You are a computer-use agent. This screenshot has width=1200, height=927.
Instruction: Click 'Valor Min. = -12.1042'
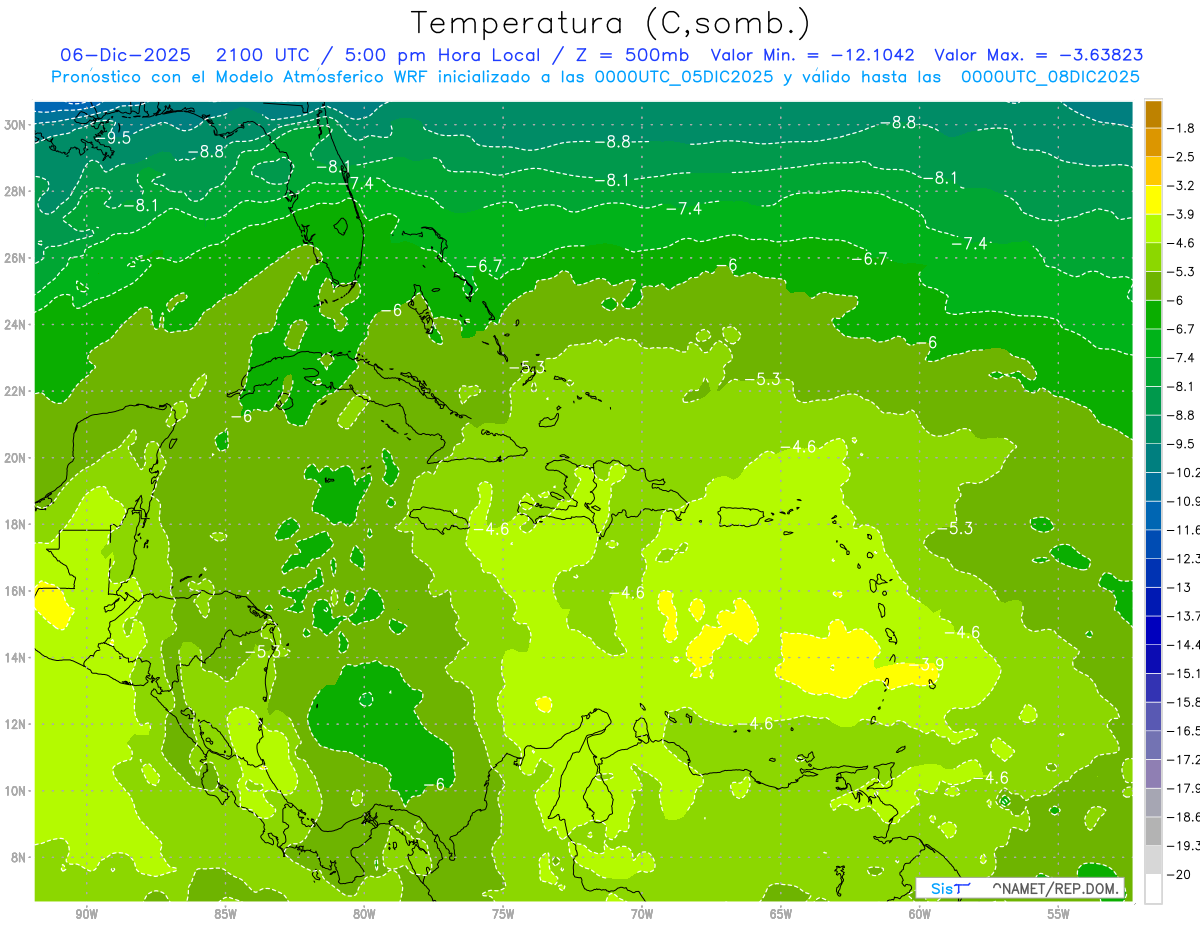pyautogui.click(x=813, y=54)
